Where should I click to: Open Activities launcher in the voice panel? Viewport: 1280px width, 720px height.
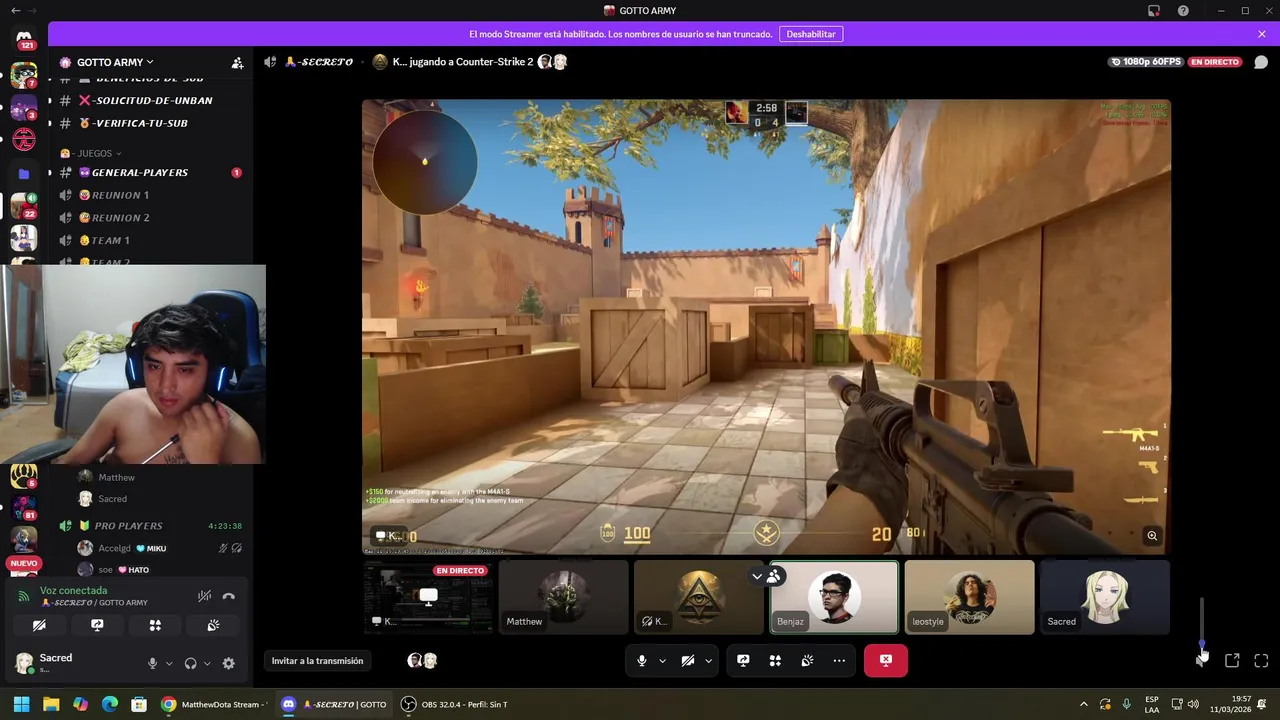click(155, 625)
